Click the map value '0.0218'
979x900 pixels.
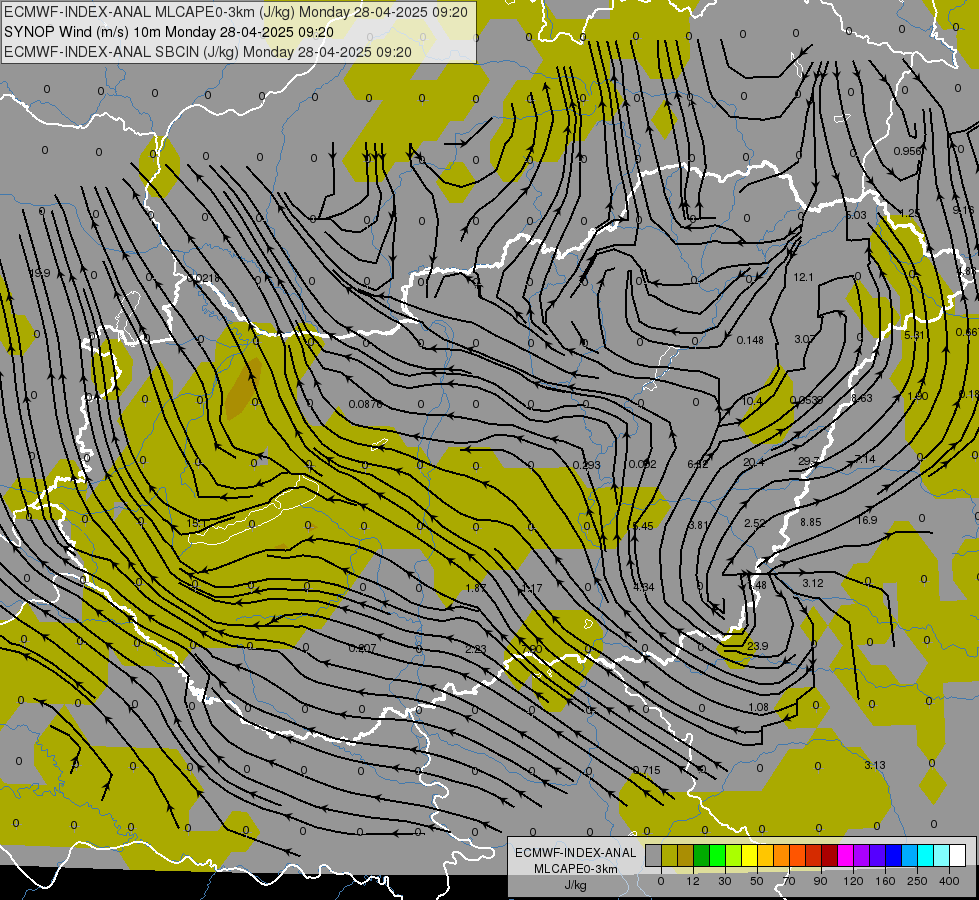point(203,278)
